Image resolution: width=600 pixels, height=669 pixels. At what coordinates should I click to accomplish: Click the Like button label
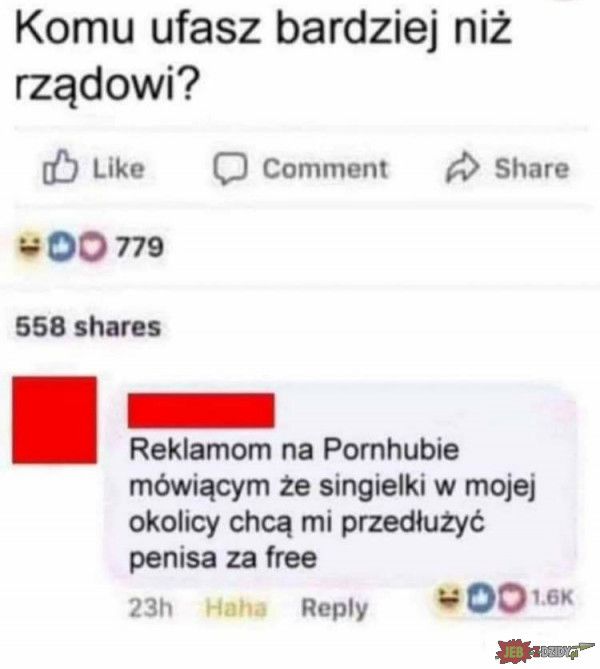(x=119, y=169)
